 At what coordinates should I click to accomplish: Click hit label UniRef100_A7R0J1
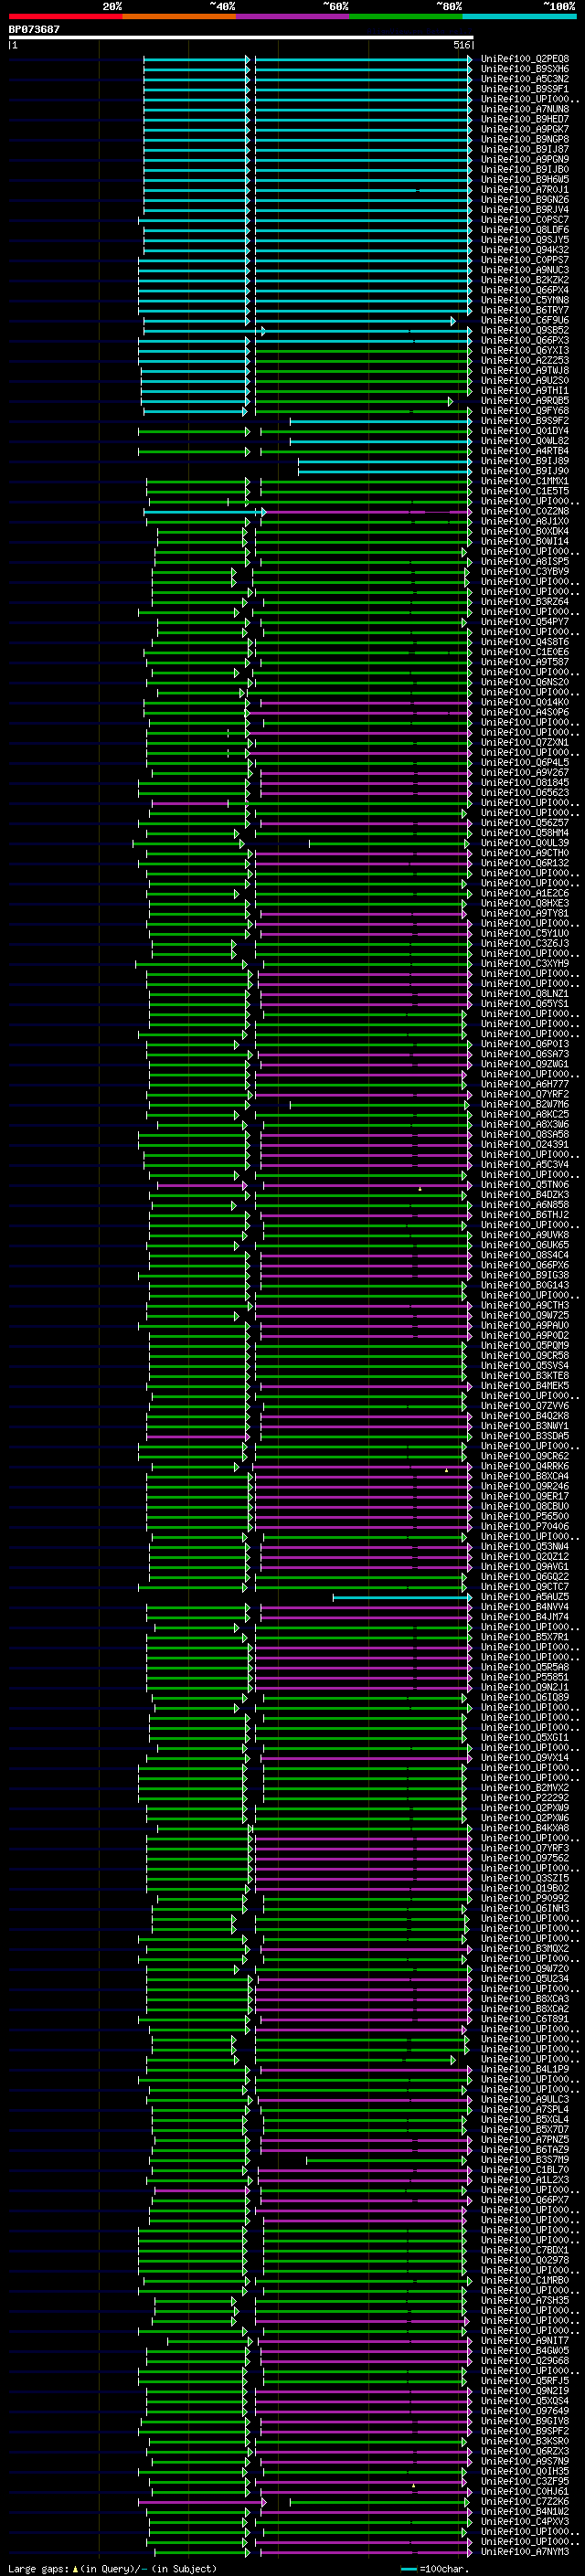point(525,189)
